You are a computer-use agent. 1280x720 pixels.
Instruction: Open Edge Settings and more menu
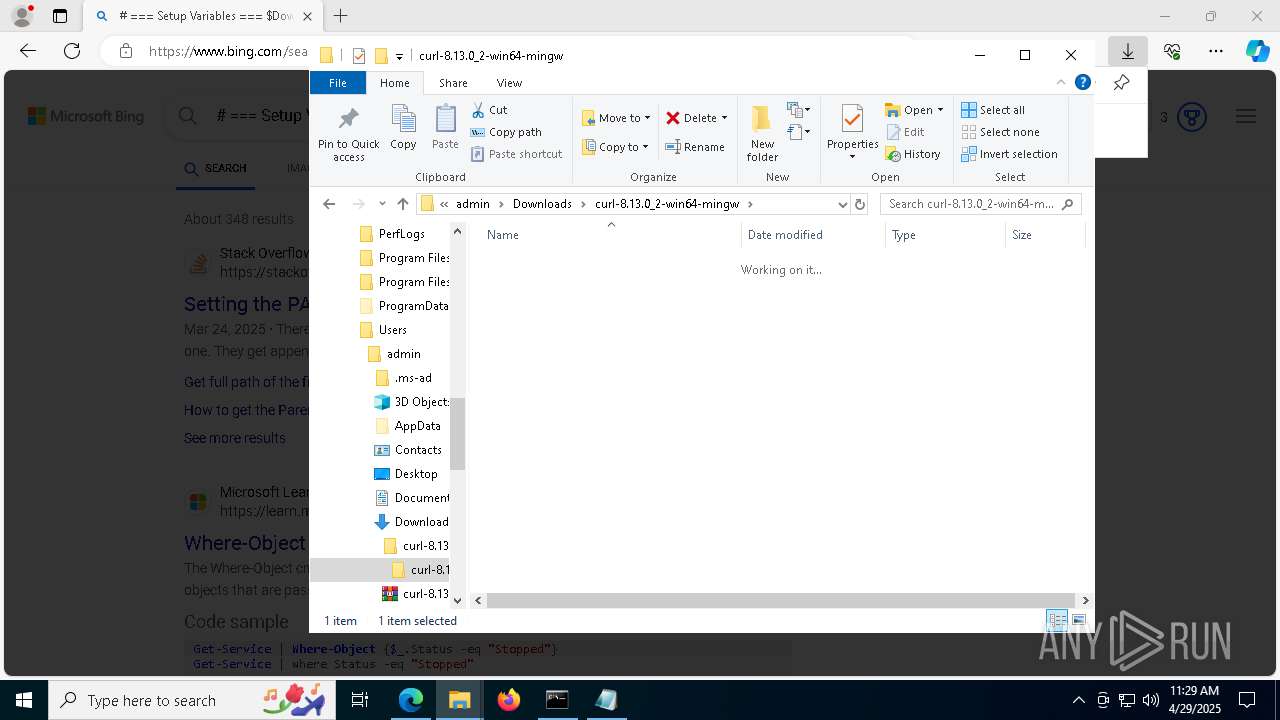coord(1215,51)
